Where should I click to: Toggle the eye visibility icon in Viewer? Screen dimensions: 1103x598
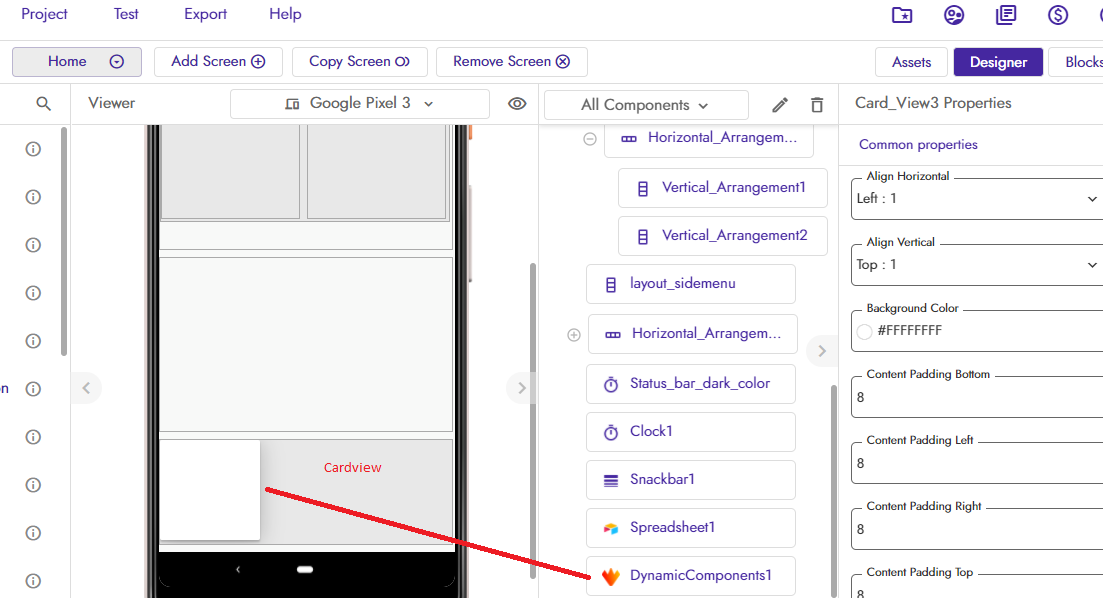(517, 104)
